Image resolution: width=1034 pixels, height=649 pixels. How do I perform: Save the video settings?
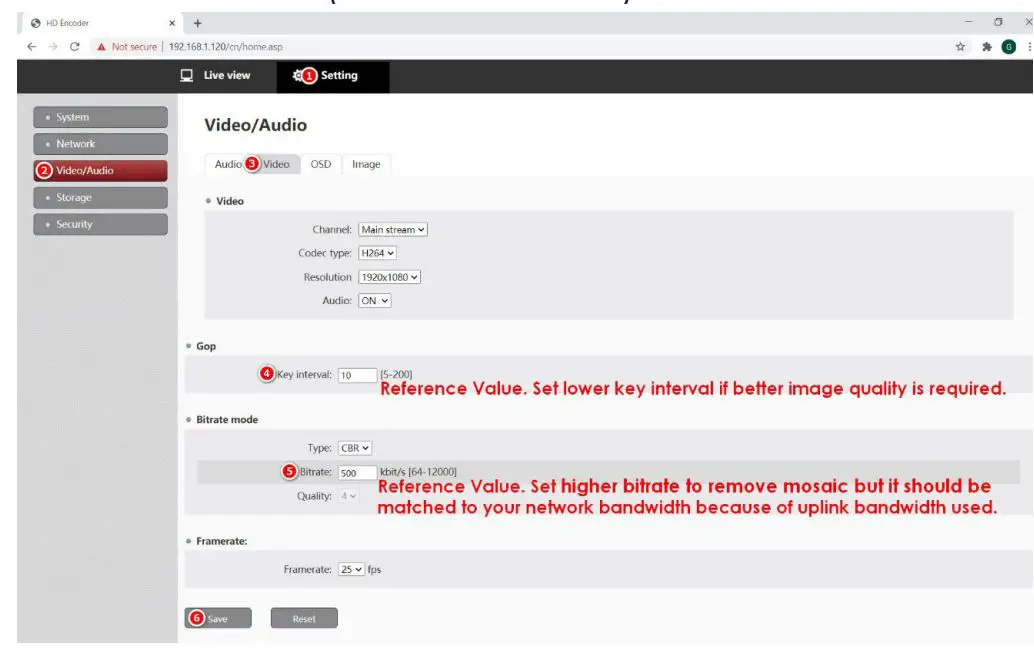218,618
